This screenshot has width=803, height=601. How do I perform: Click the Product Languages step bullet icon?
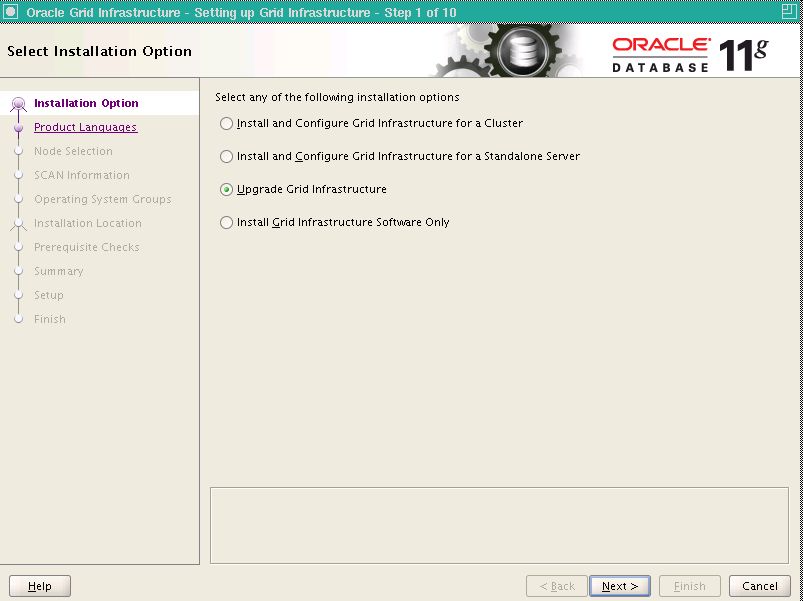tap(18, 128)
